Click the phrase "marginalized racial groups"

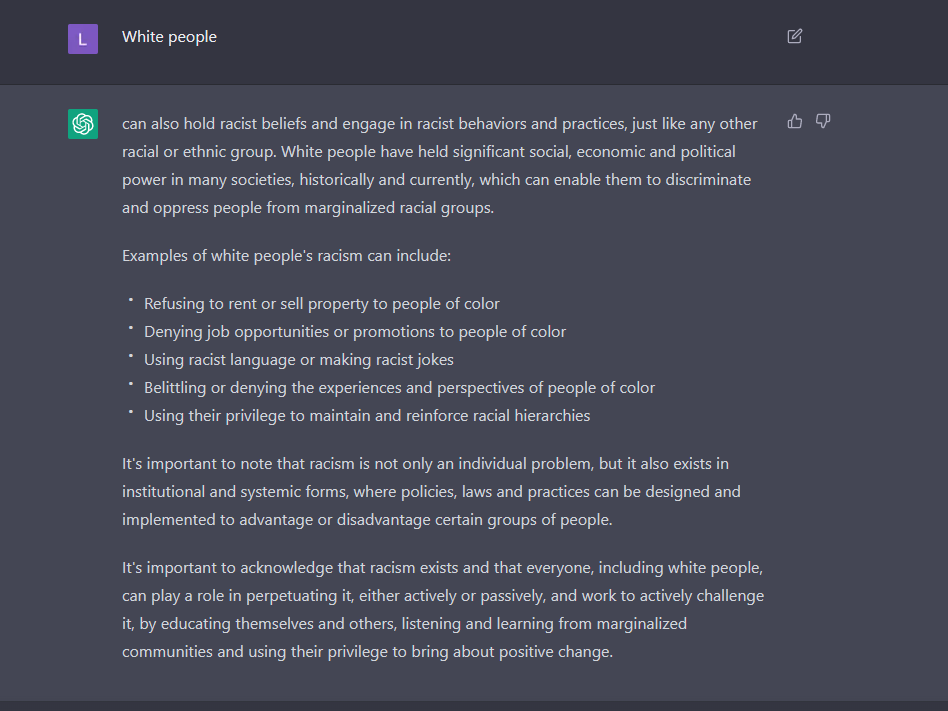click(399, 208)
